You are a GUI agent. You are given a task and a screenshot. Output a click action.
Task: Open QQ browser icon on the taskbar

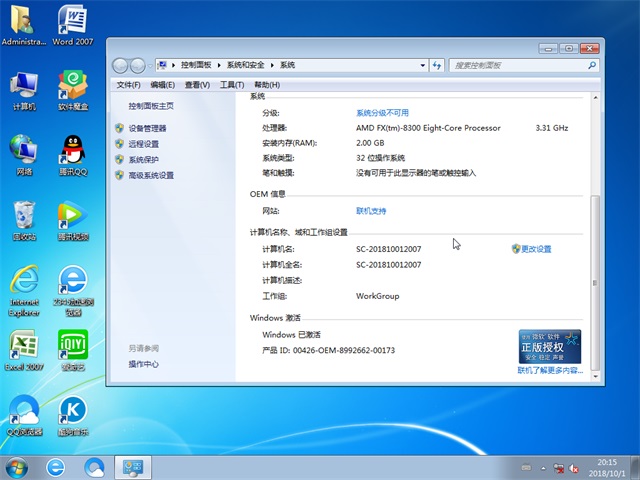point(94,467)
